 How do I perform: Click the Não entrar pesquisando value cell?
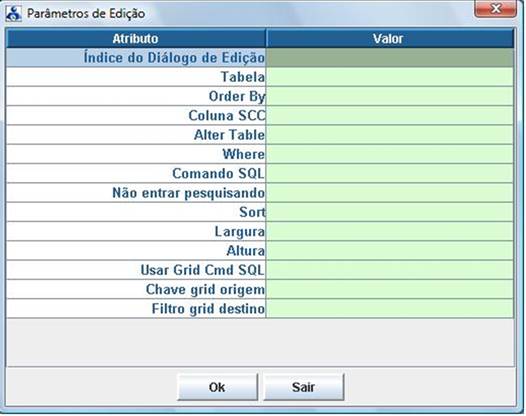[x=390, y=193]
